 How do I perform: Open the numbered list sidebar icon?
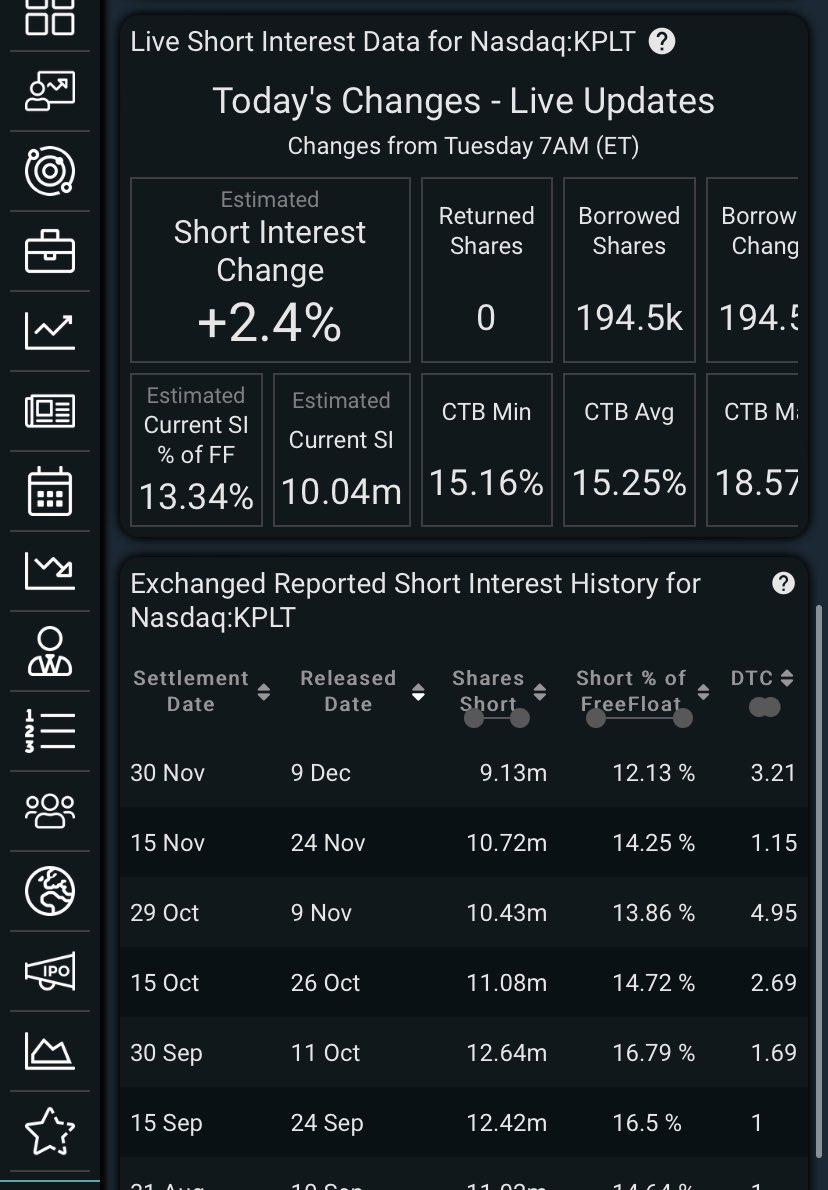coord(50,731)
